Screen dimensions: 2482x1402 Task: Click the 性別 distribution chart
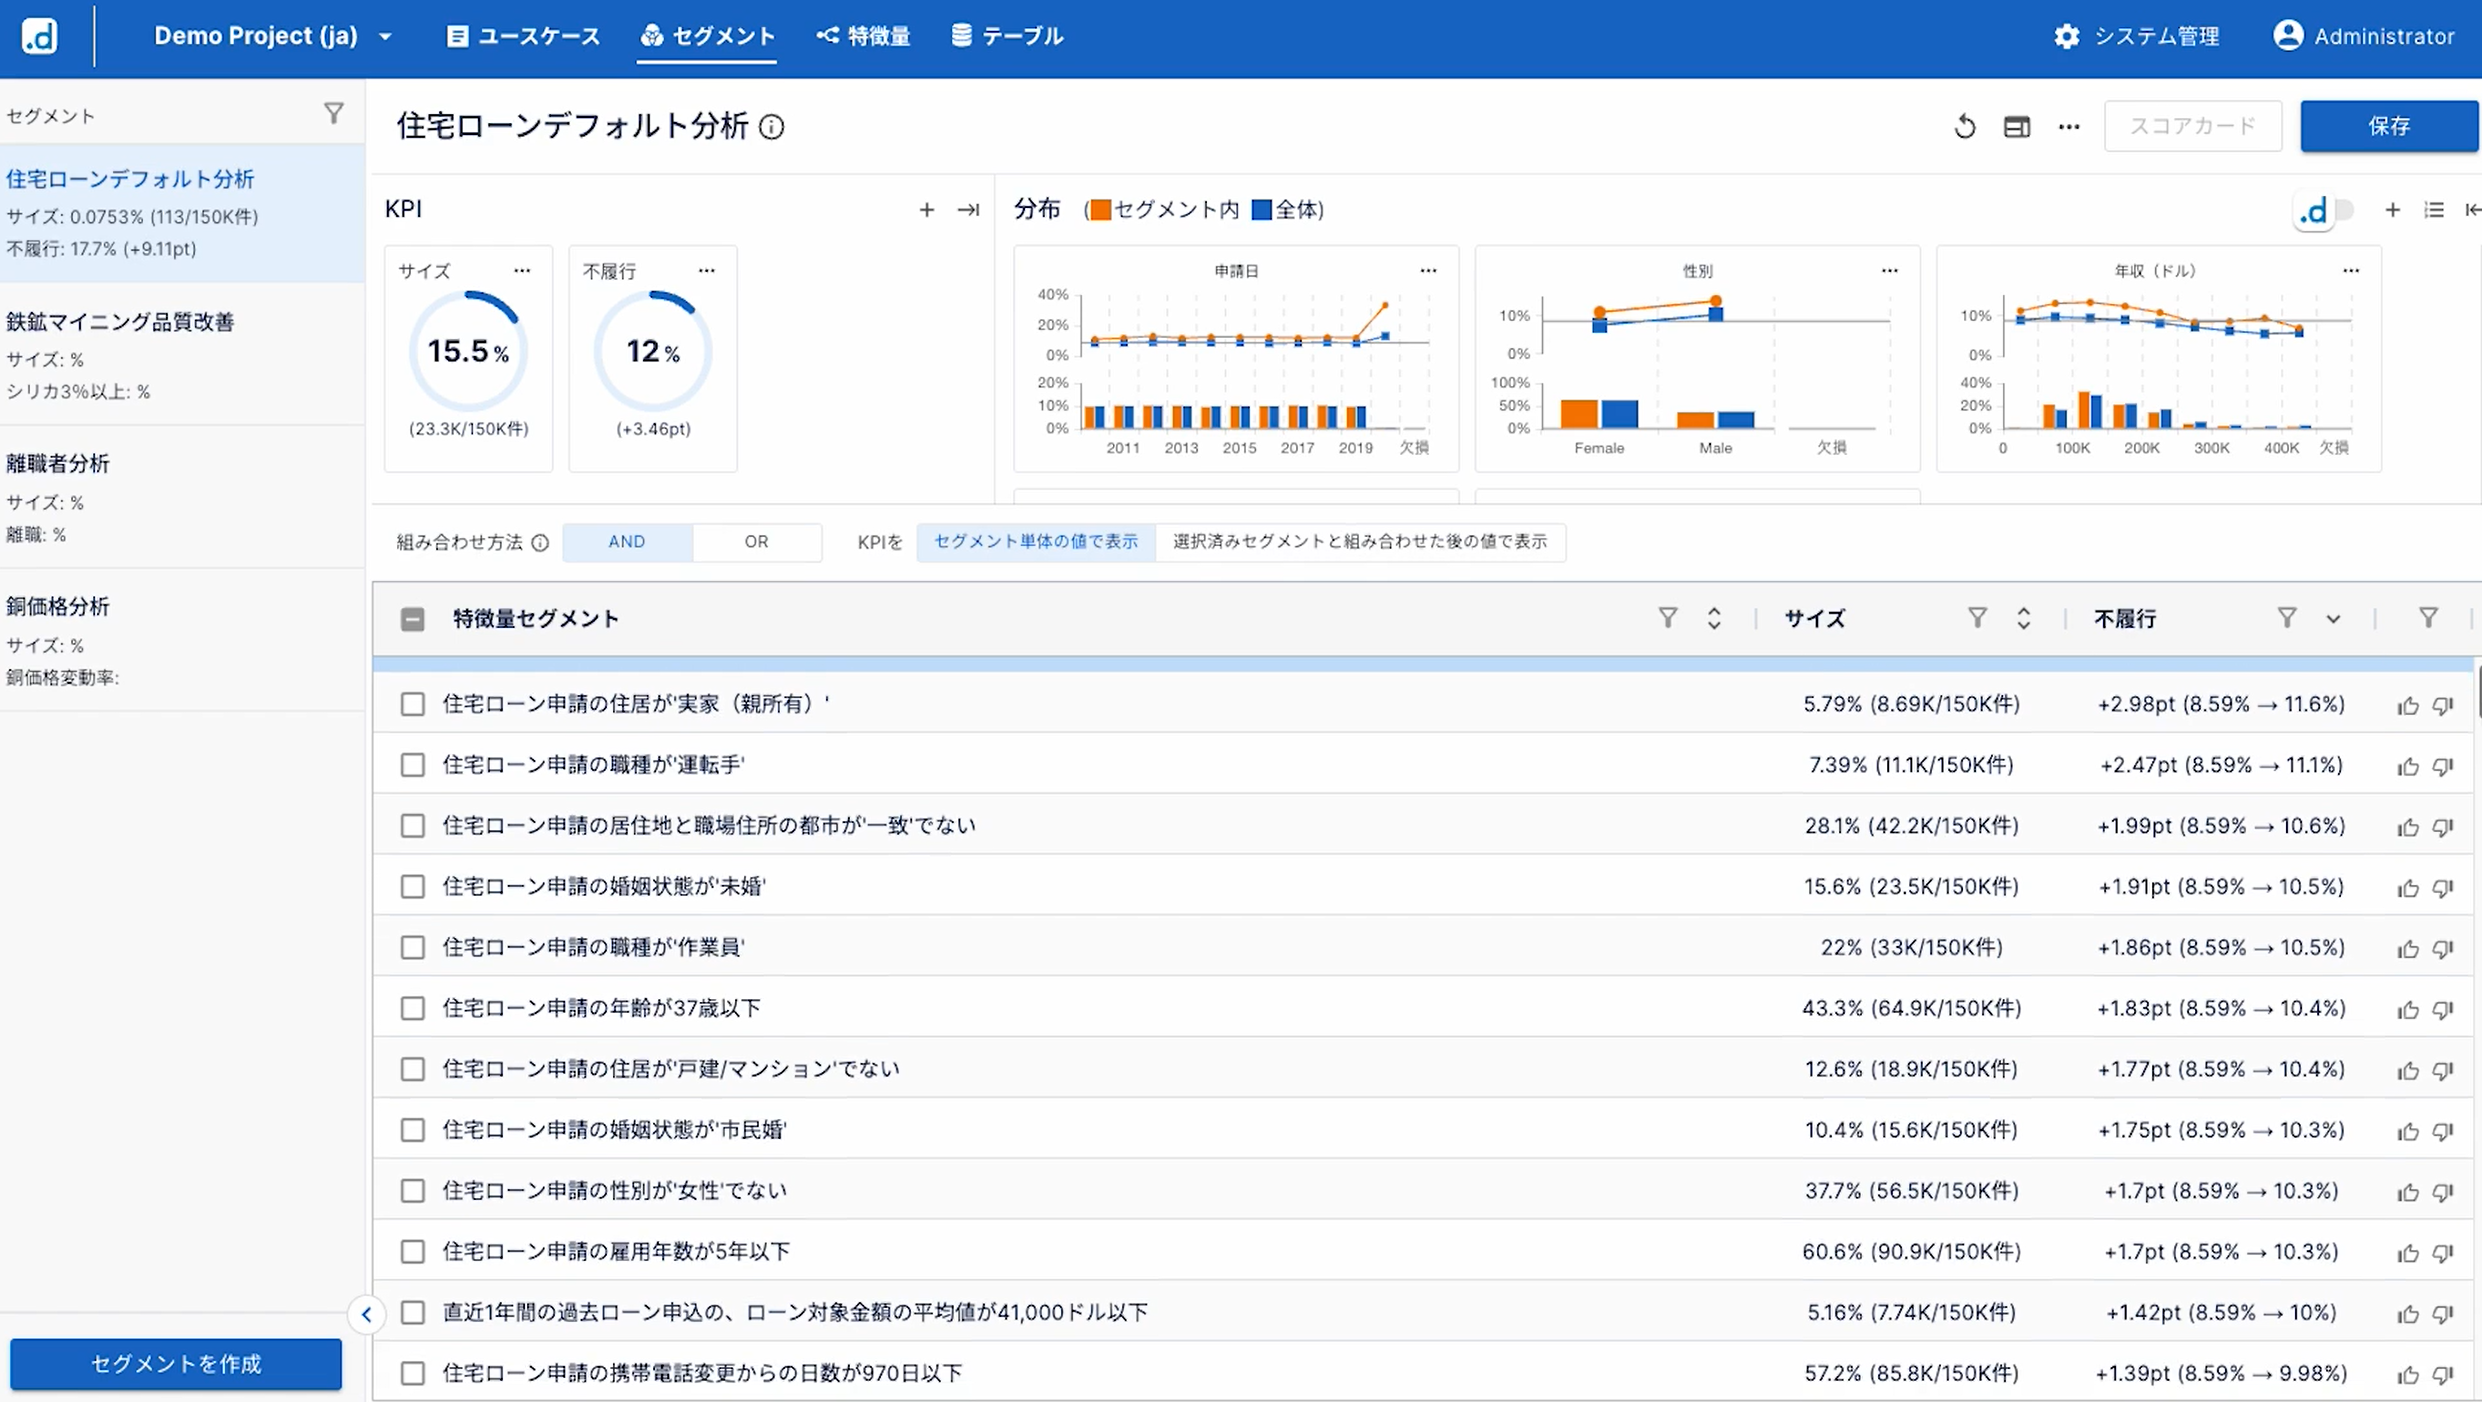click(1697, 359)
